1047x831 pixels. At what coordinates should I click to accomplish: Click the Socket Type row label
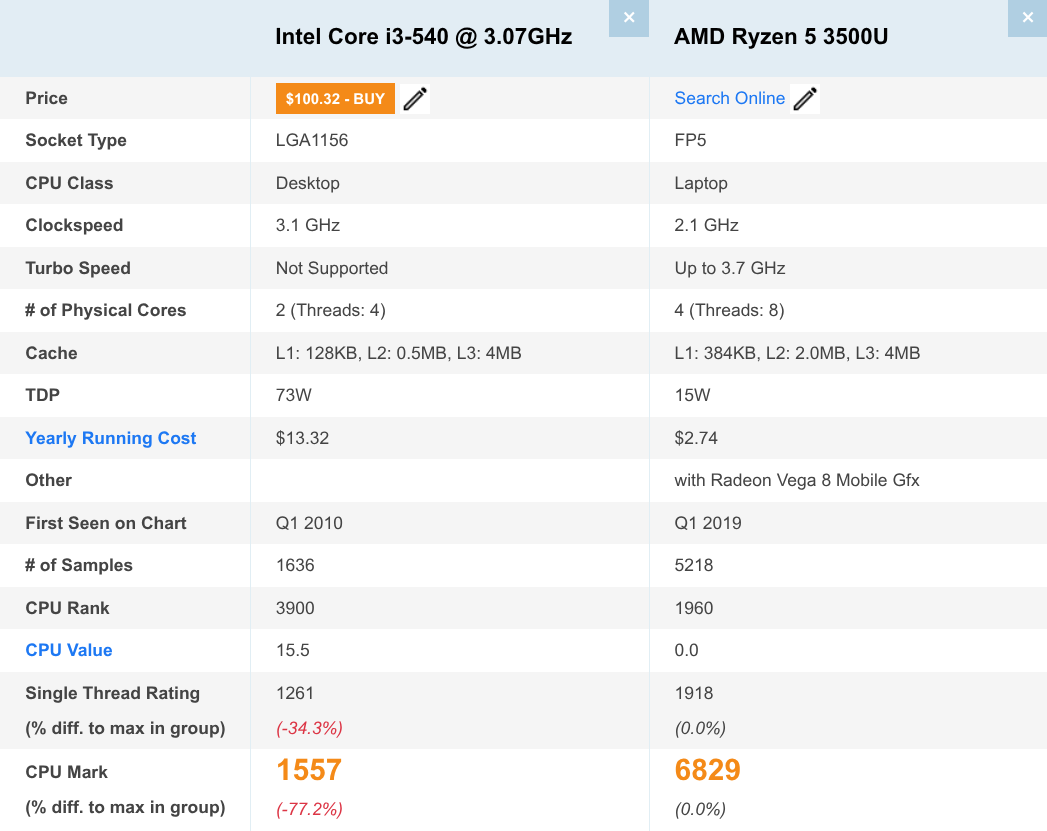(76, 140)
